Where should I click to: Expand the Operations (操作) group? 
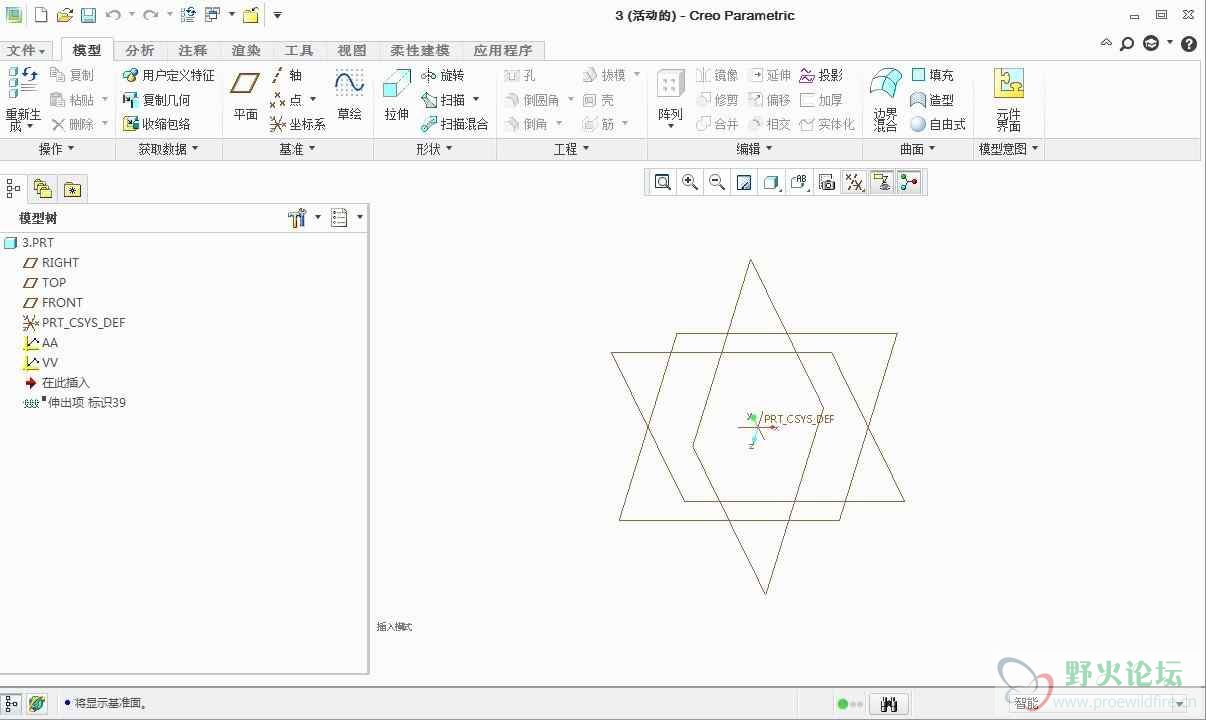(56, 149)
